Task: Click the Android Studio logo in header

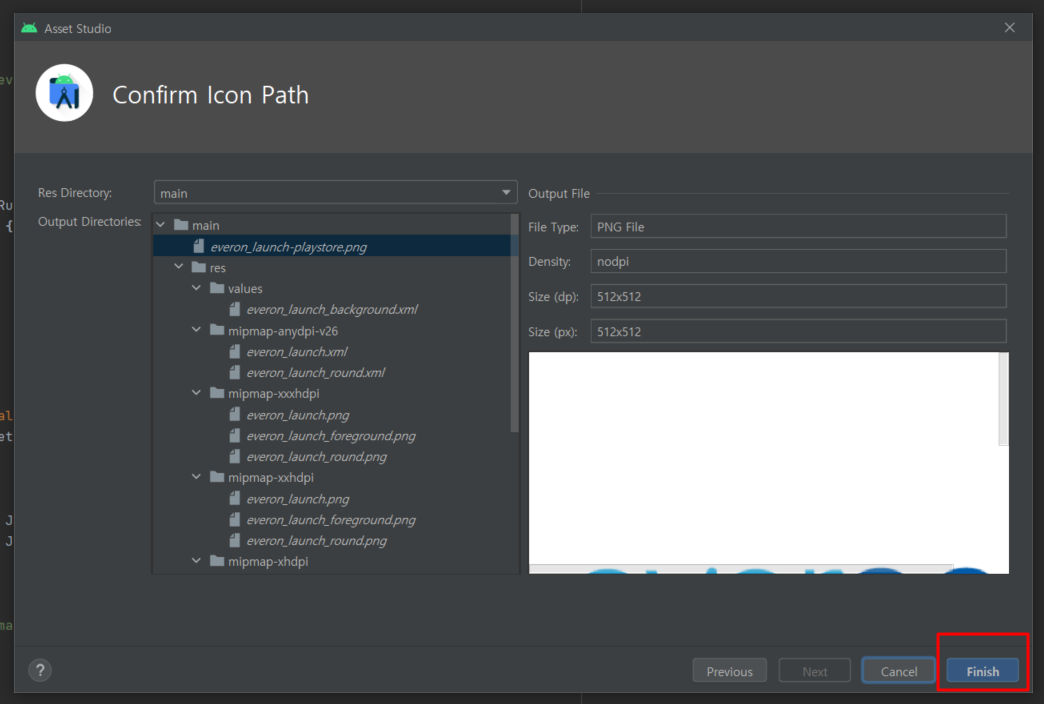Action: pos(64,93)
